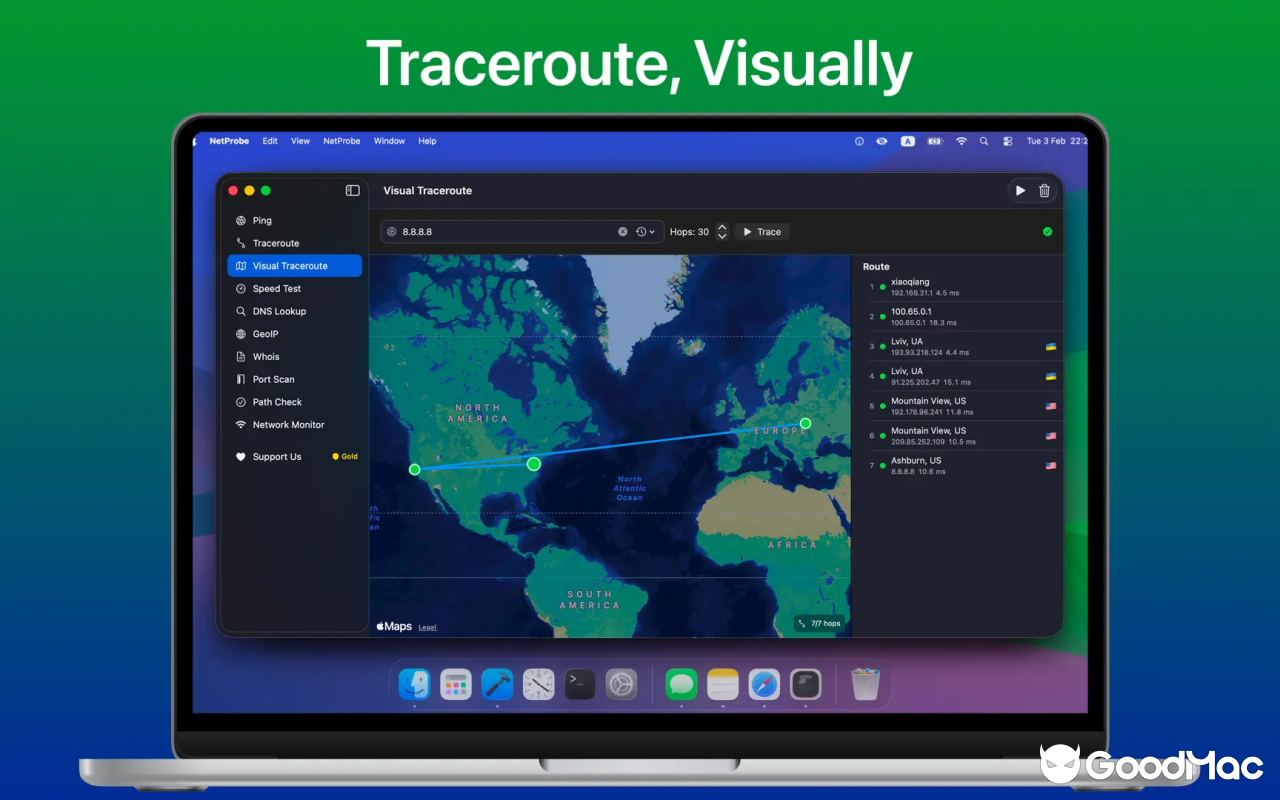
Task: Click the keyboard input A icon
Action: coord(908,141)
